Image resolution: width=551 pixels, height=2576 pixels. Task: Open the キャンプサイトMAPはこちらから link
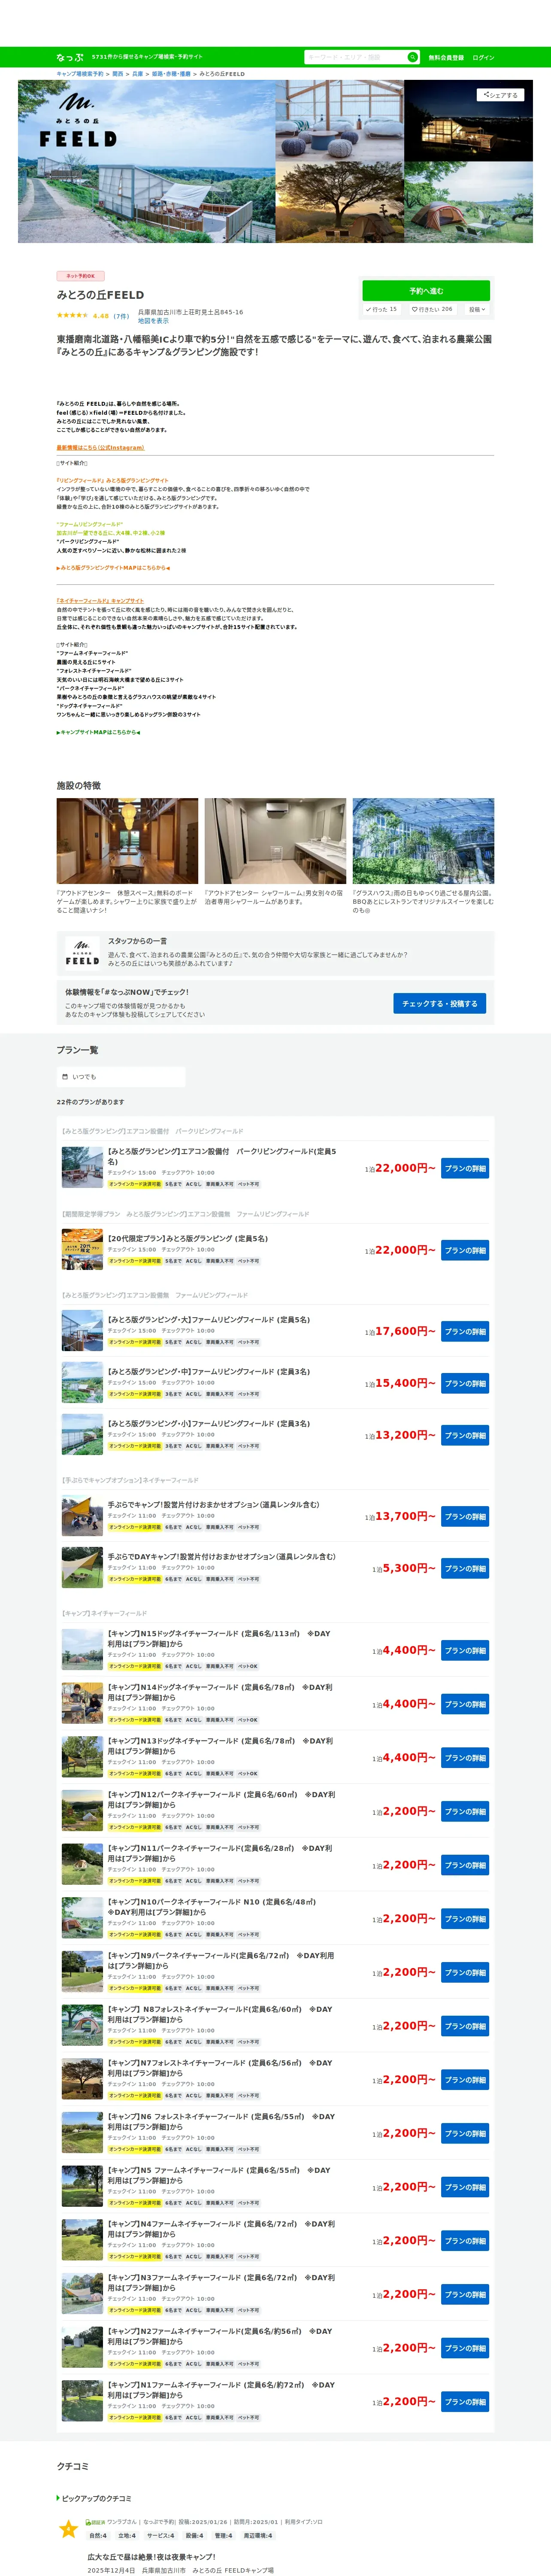click(x=98, y=732)
